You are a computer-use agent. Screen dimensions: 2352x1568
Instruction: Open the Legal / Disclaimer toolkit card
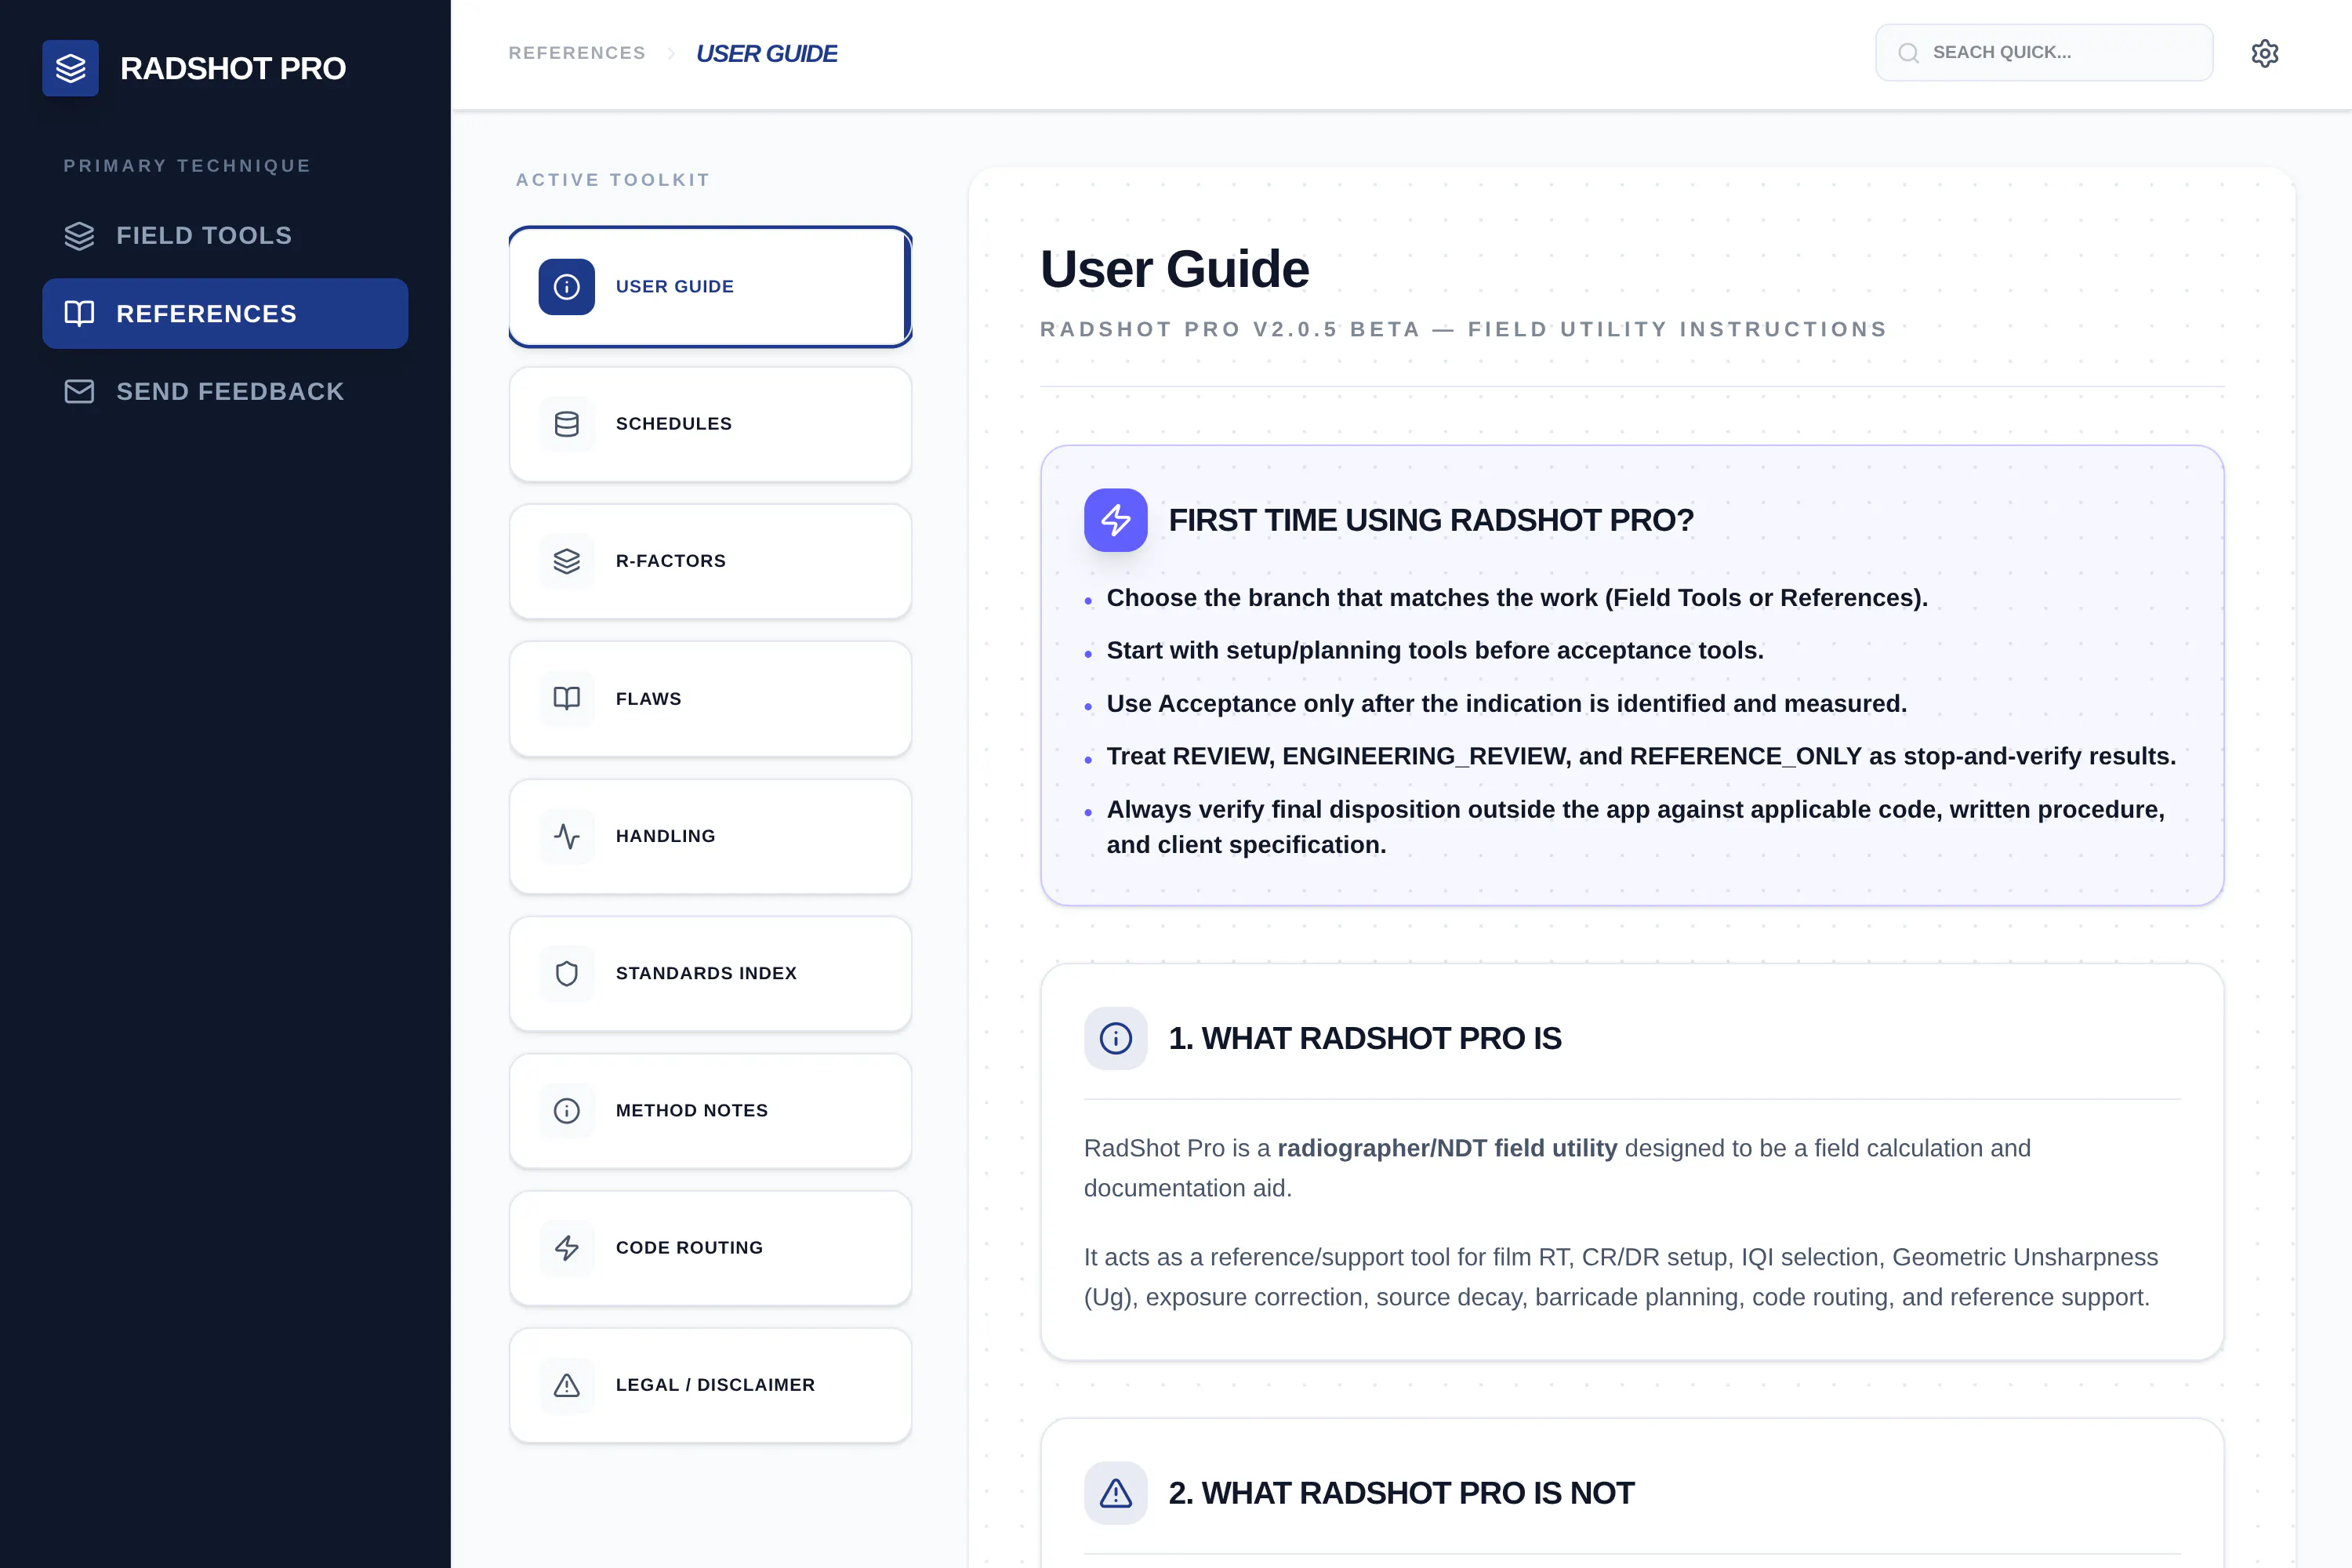click(711, 1385)
